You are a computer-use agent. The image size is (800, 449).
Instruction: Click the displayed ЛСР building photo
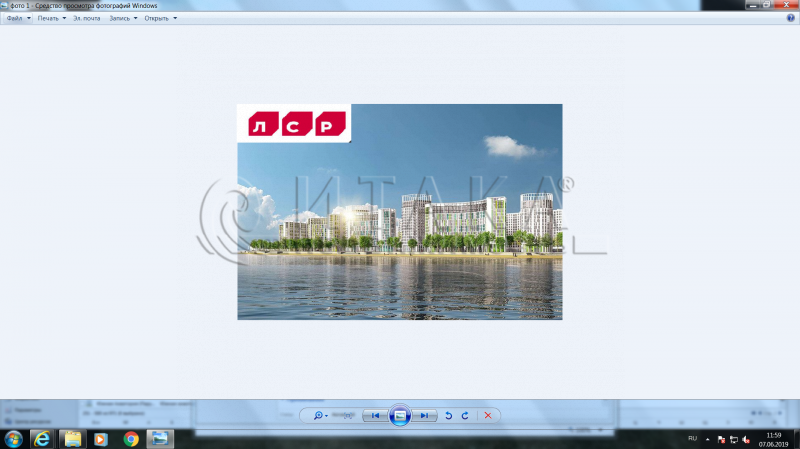(x=400, y=212)
